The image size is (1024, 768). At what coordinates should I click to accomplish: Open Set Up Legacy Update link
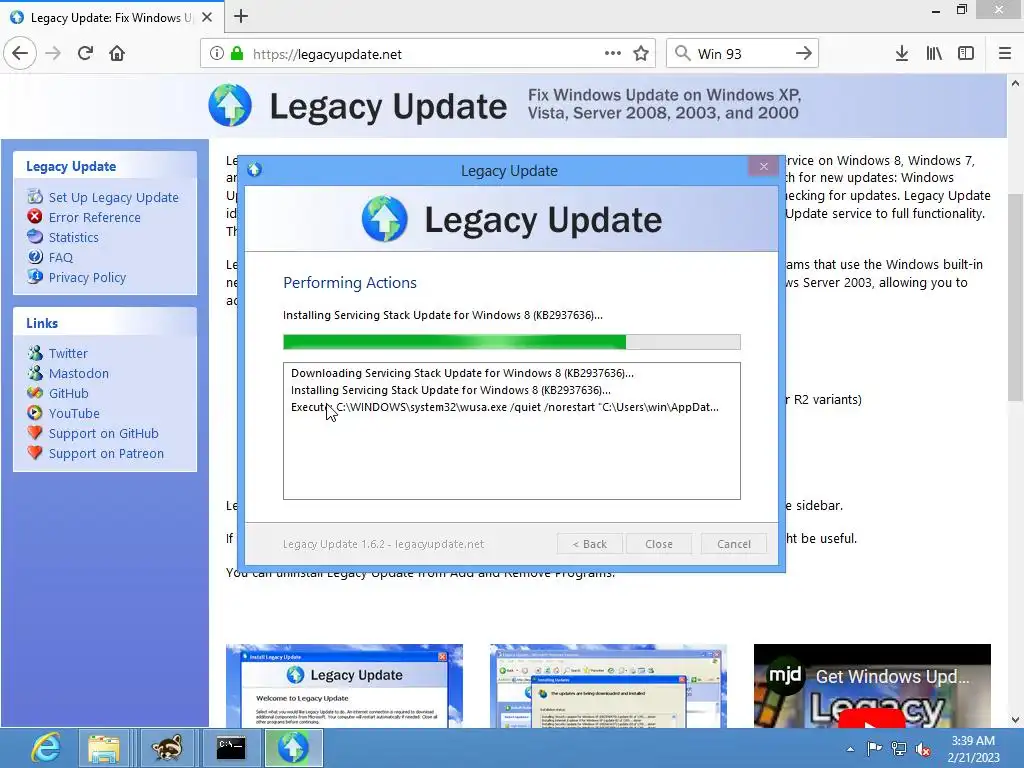[114, 197]
